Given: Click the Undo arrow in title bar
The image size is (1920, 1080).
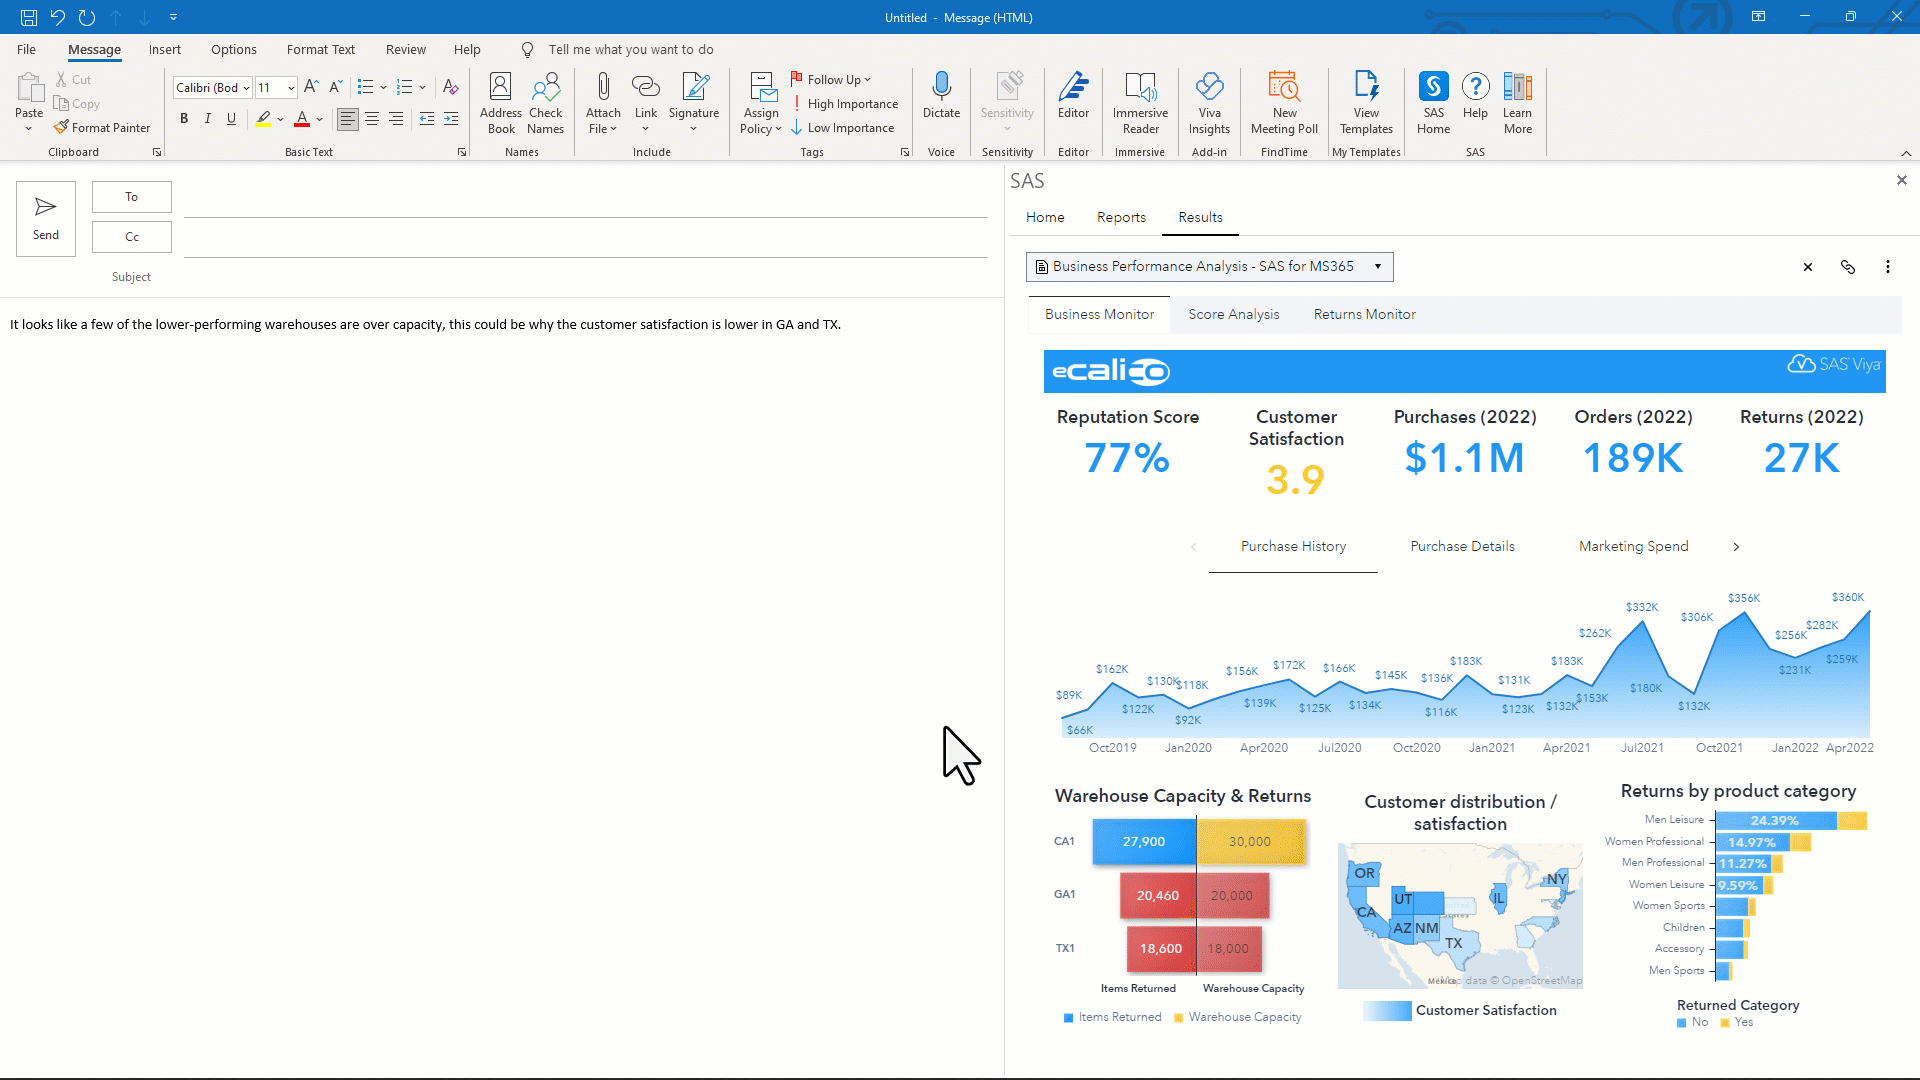Looking at the screenshot, I should (x=57, y=17).
